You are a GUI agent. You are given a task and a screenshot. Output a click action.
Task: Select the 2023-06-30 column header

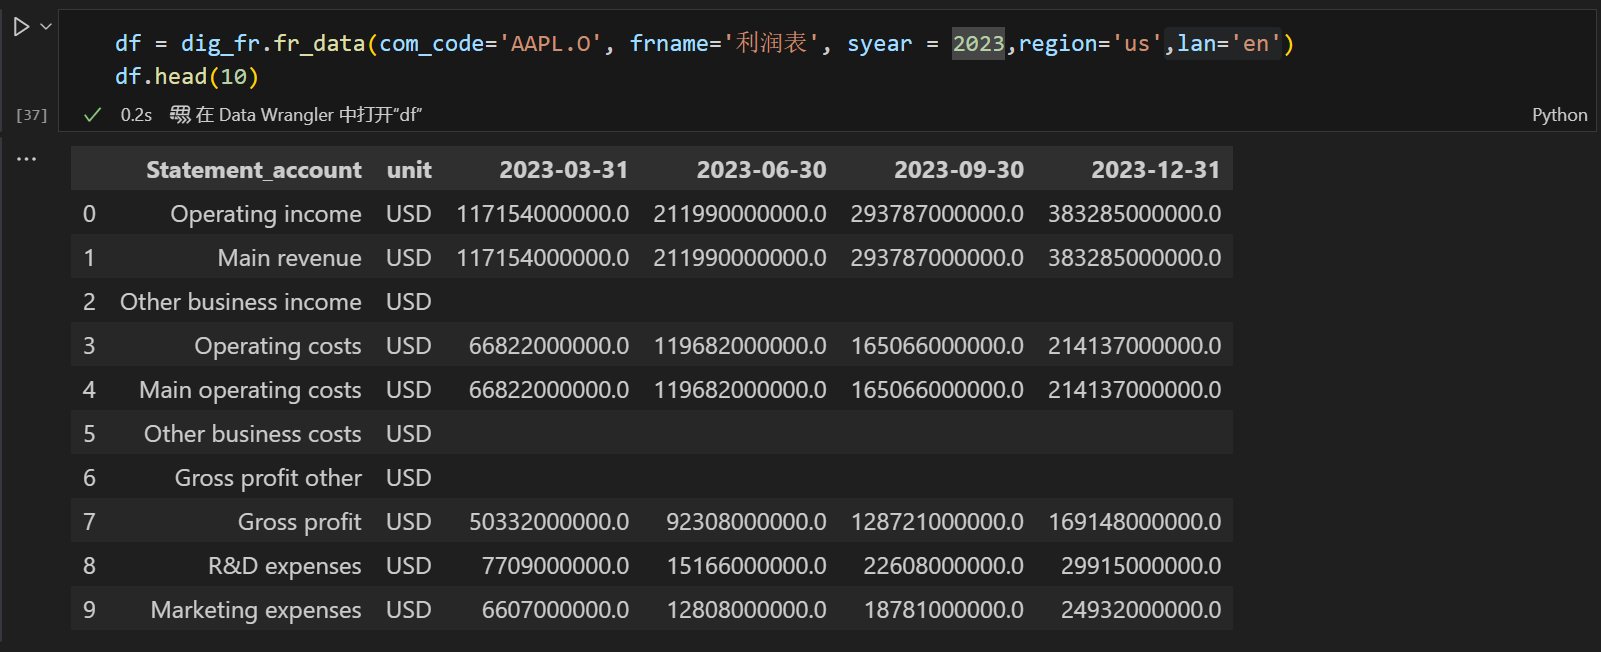coord(761,170)
